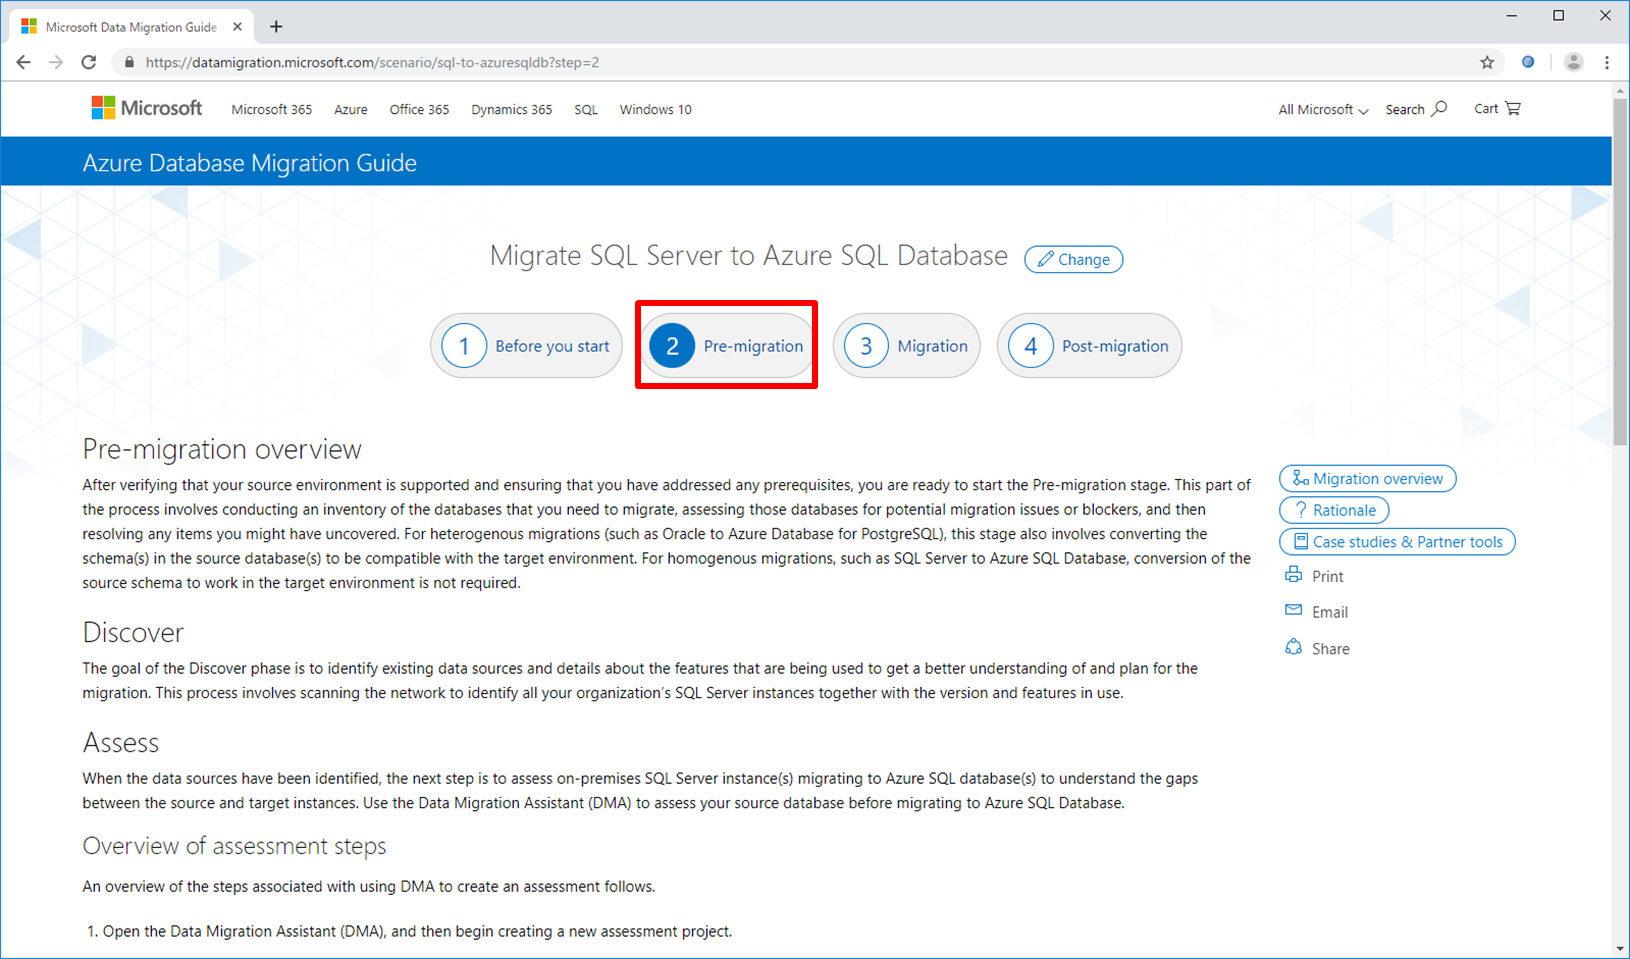Screen dimensions: 1630x959
Task: Click the browser address bar URL
Action: click(372, 62)
